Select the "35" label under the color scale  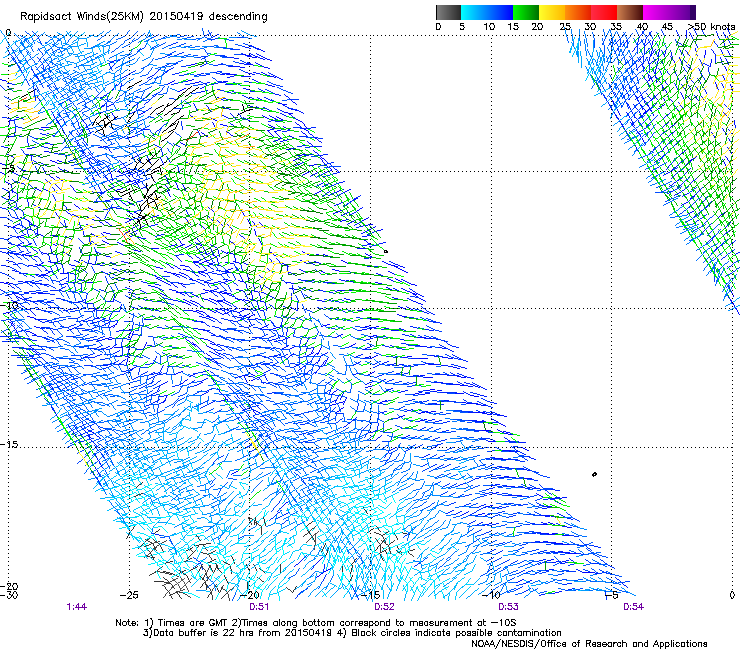click(616, 27)
